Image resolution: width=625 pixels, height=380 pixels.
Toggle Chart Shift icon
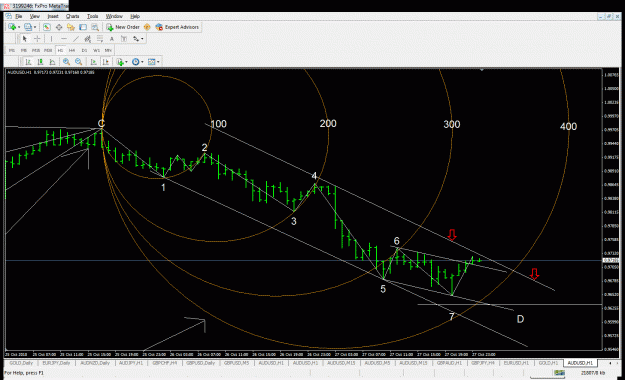tap(105, 62)
